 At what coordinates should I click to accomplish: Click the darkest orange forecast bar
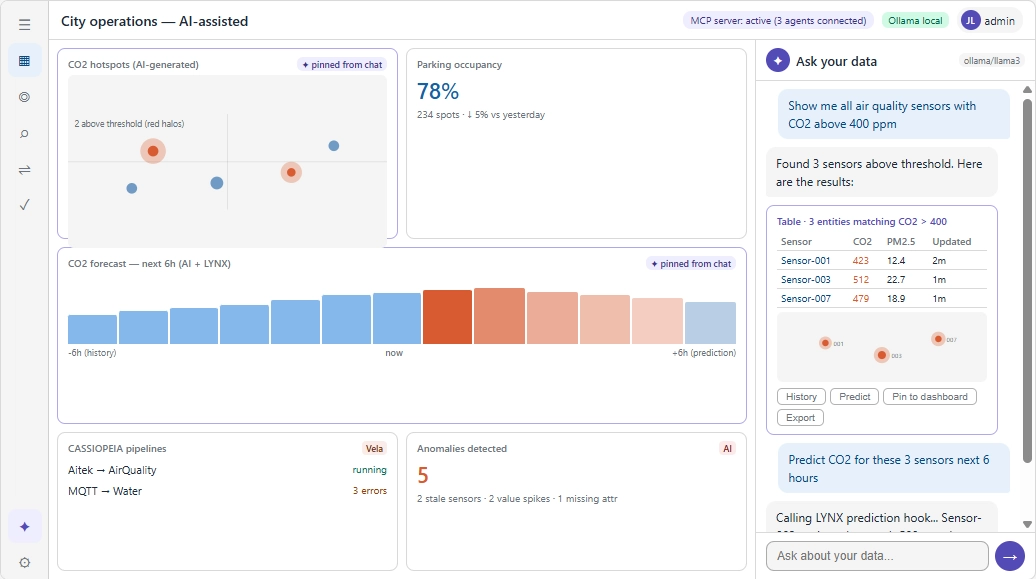447,317
